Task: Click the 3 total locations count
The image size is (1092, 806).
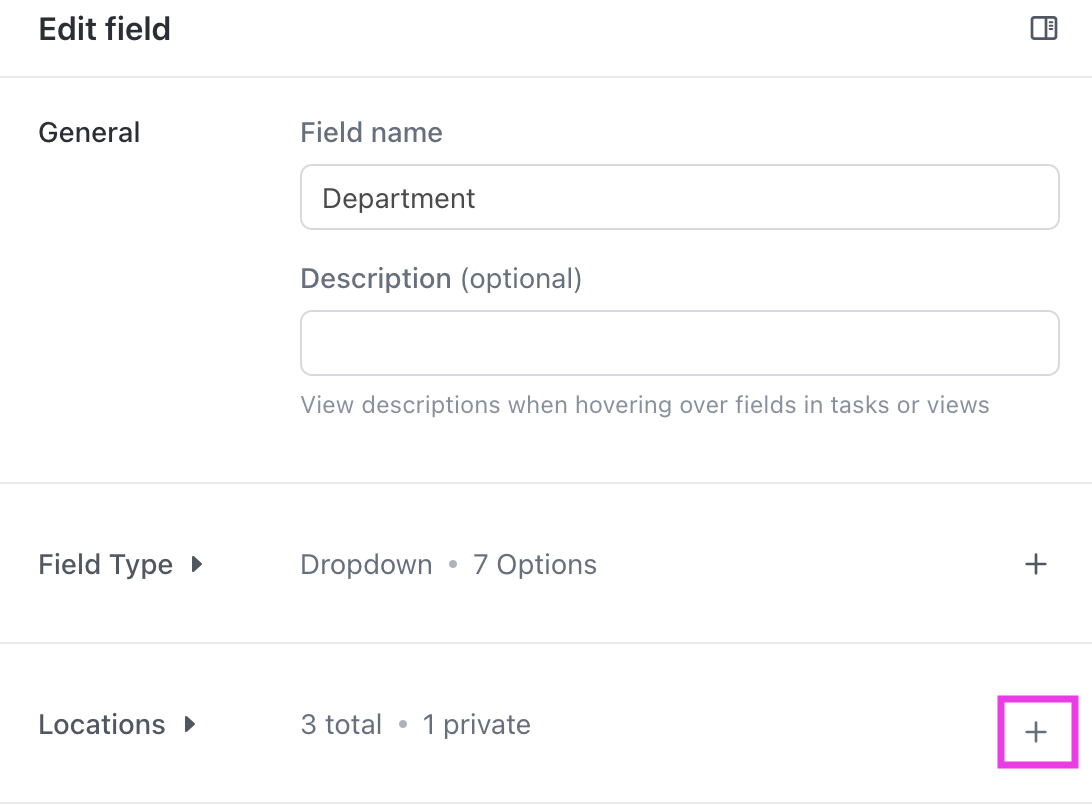Action: point(341,725)
